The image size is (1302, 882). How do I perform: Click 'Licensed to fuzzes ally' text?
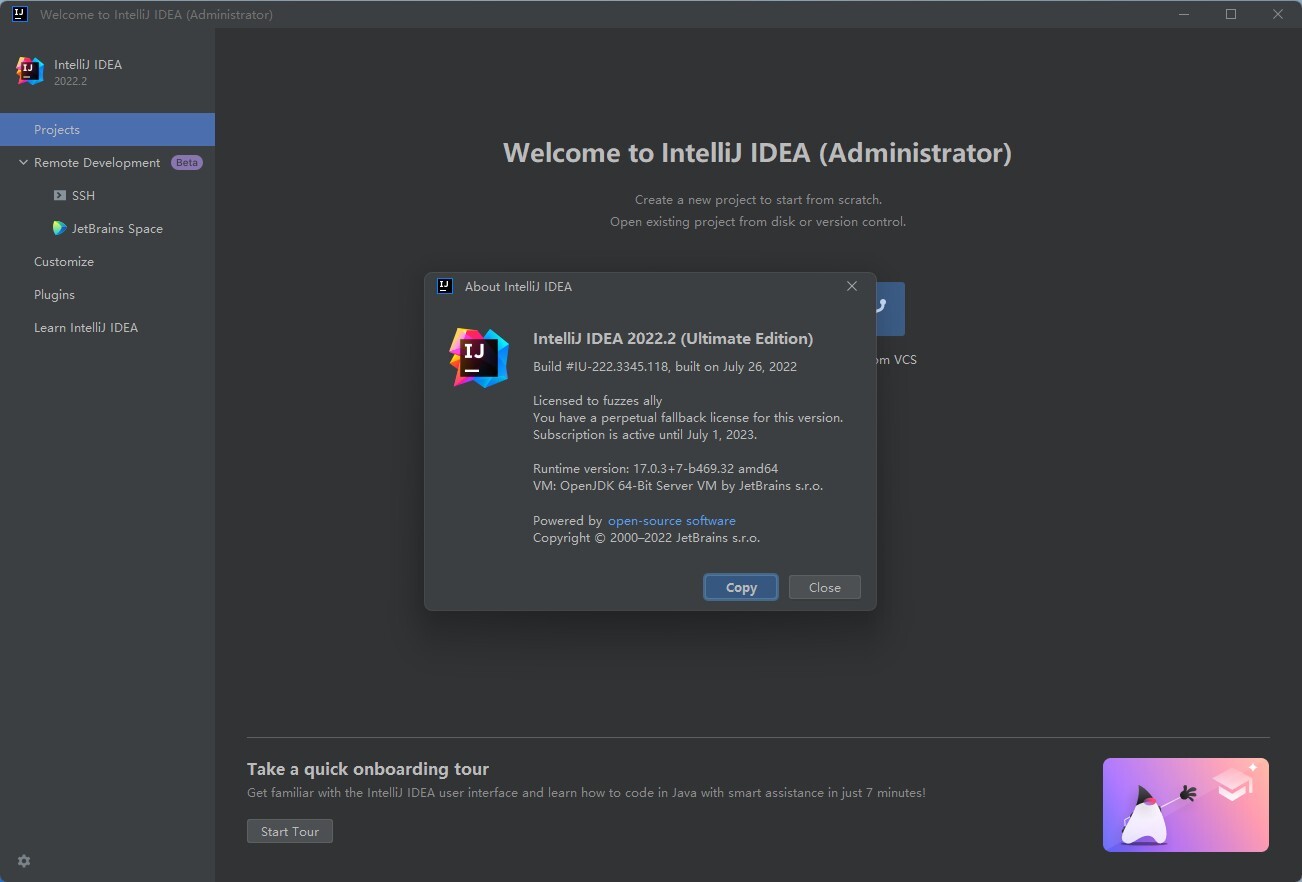[x=598, y=401]
